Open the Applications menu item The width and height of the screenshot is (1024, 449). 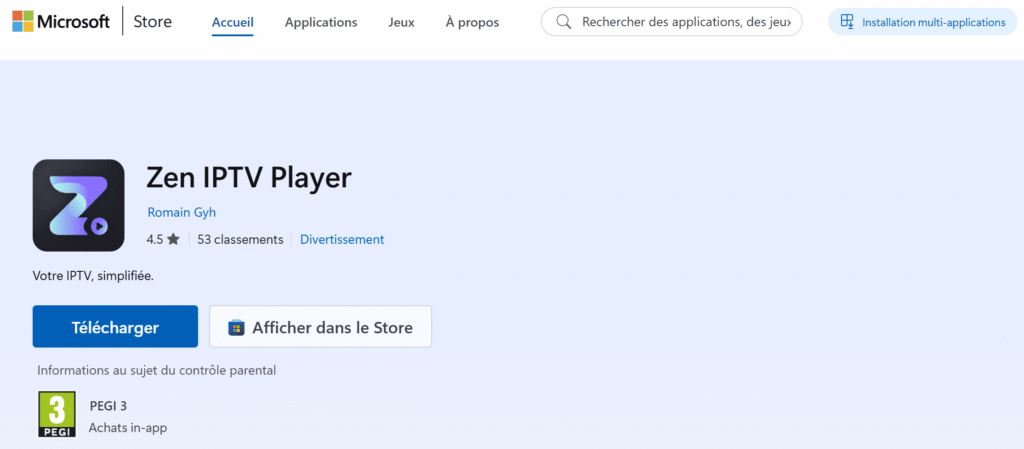point(321,22)
